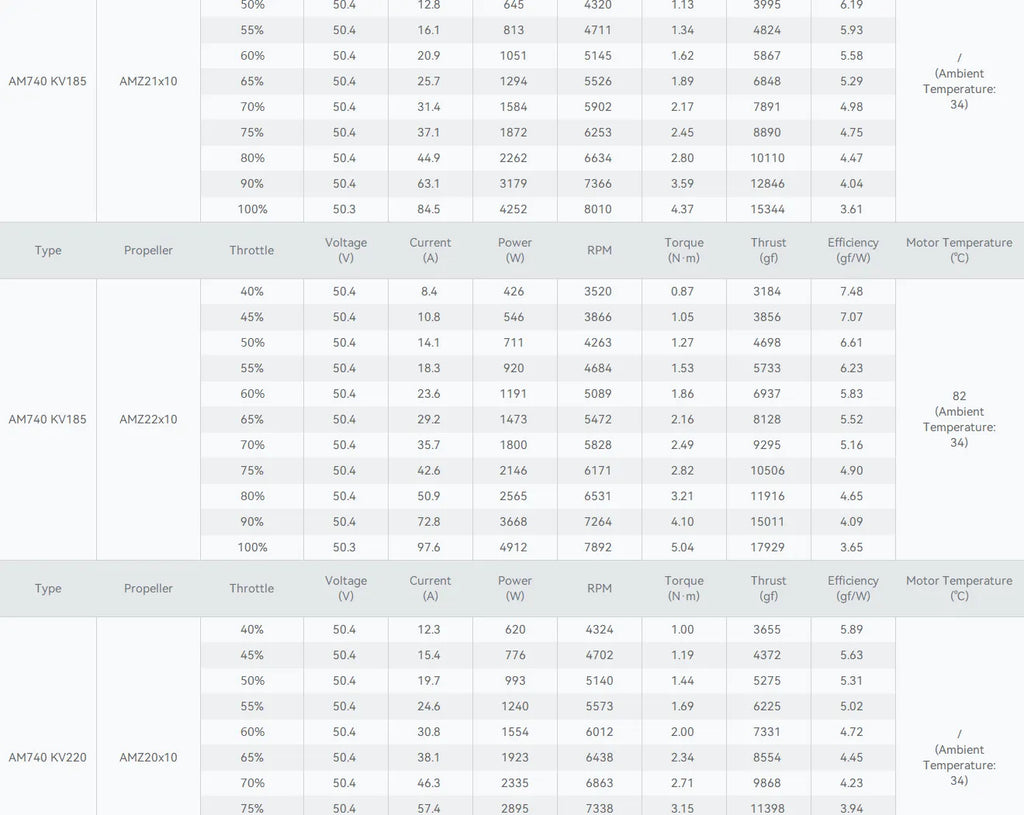The image size is (1024, 815).
Task: Click torque value 0.87
Action: point(682,291)
